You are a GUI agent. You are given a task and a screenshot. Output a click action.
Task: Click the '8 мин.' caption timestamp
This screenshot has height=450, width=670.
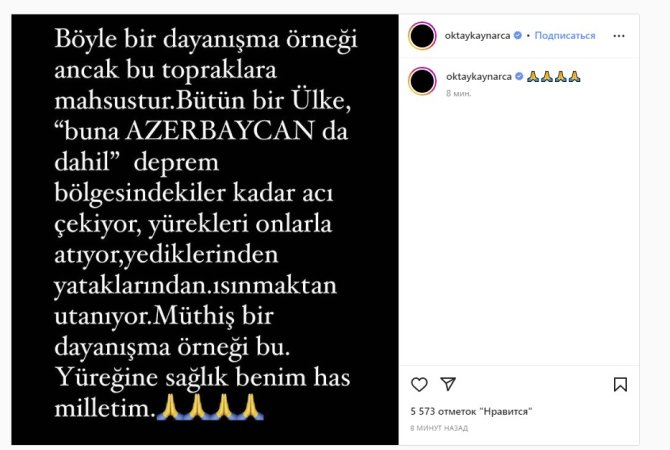coord(458,93)
